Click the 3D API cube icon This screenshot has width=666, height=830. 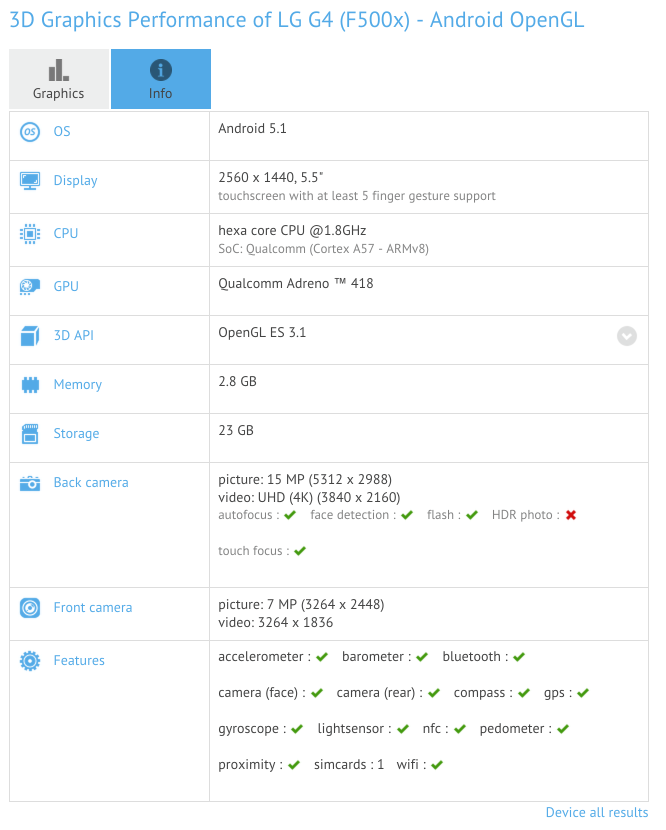(30, 336)
